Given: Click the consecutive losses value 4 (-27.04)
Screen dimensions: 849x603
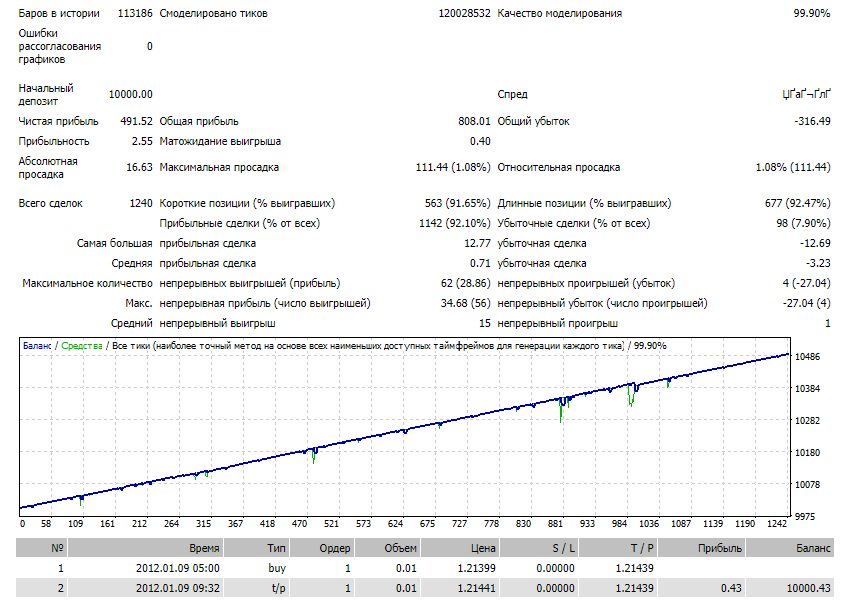Looking at the screenshot, I should click(806, 283).
